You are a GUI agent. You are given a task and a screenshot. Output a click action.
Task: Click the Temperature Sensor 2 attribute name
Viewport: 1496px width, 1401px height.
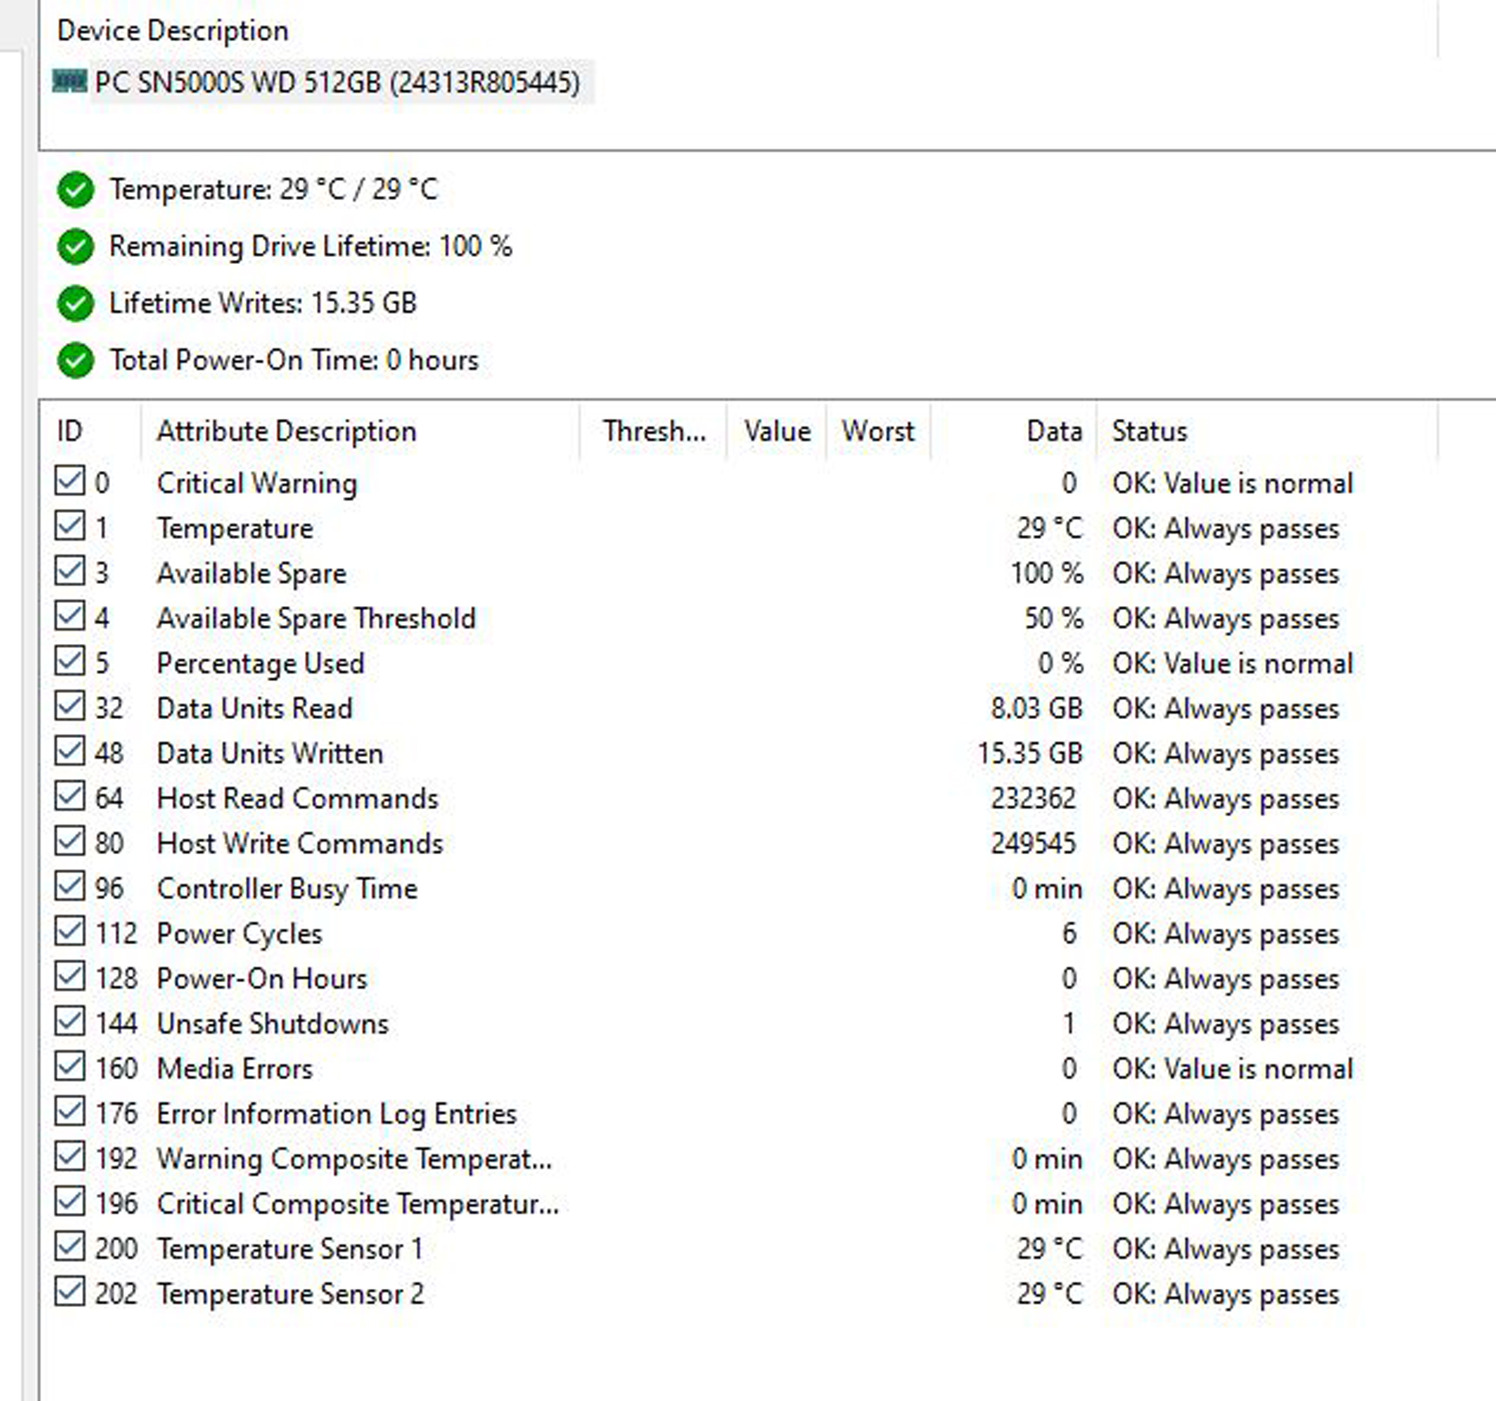(290, 1294)
